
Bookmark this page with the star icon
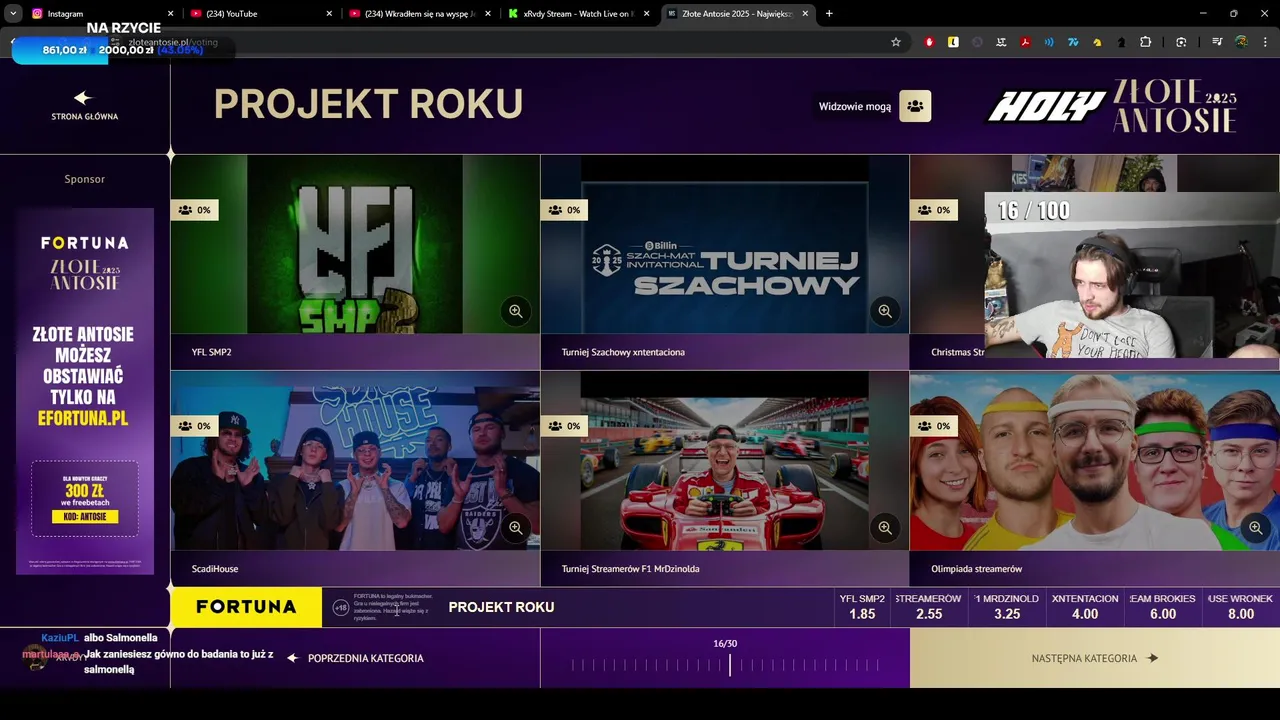(x=896, y=42)
